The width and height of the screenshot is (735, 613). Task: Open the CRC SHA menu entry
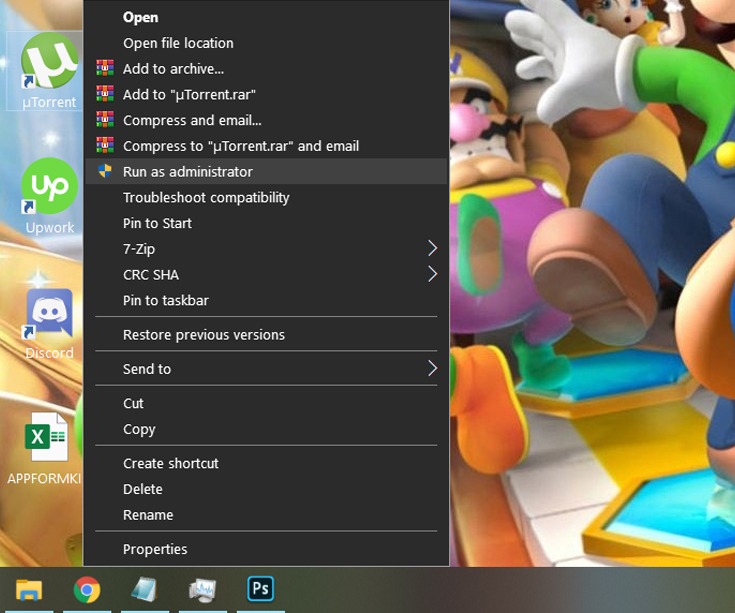pos(266,275)
